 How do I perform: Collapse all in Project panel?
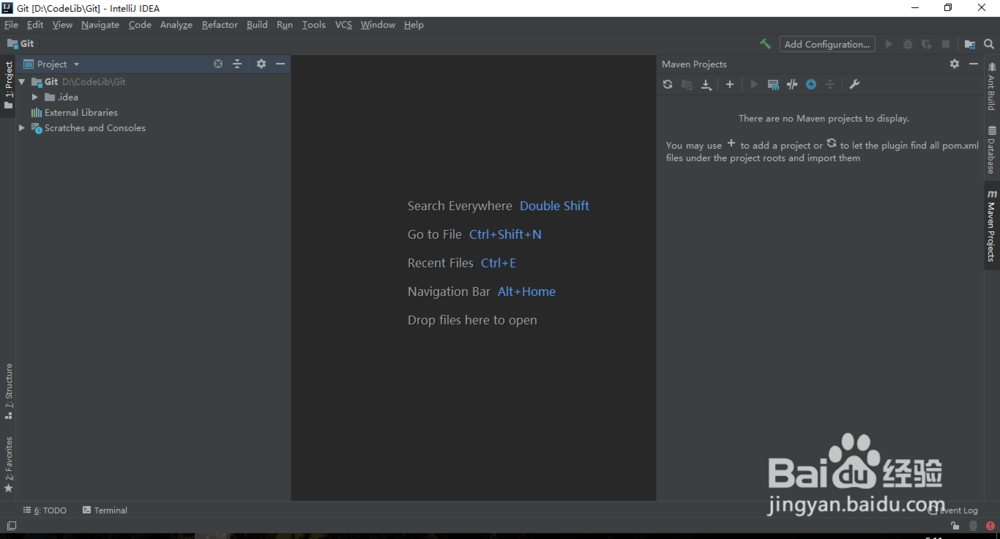click(x=237, y=64)
